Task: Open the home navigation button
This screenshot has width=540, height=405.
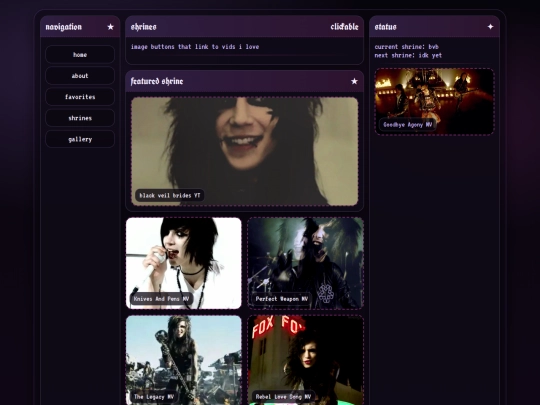Action: pos(80,54)
